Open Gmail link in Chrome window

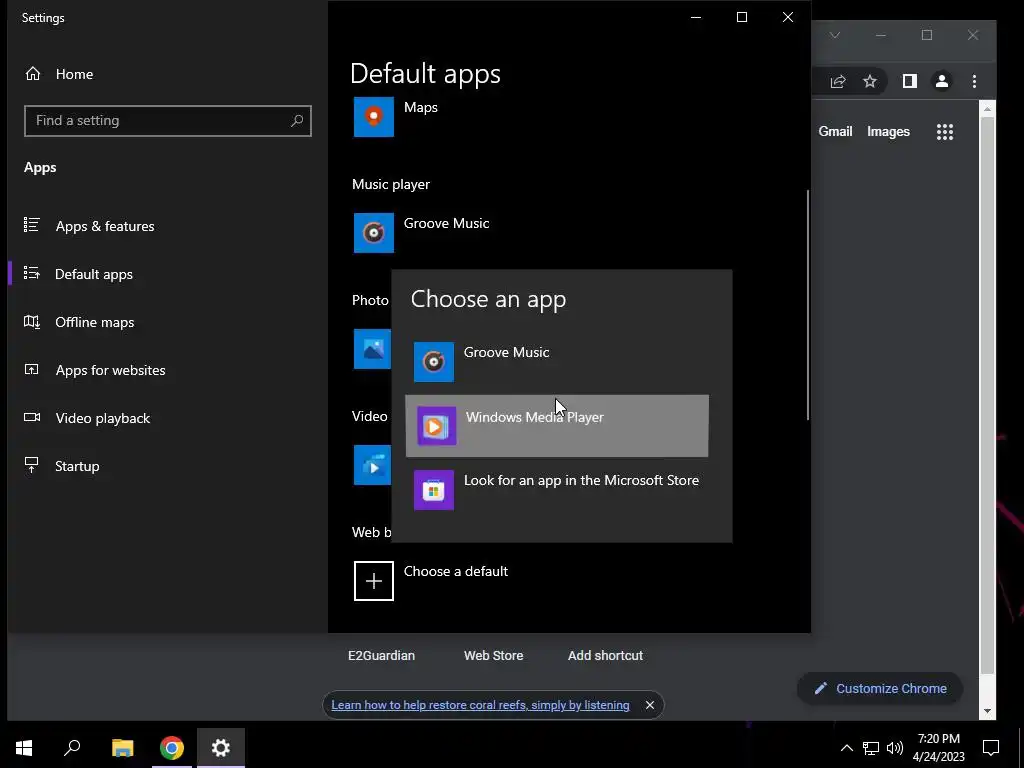point(835,131)
